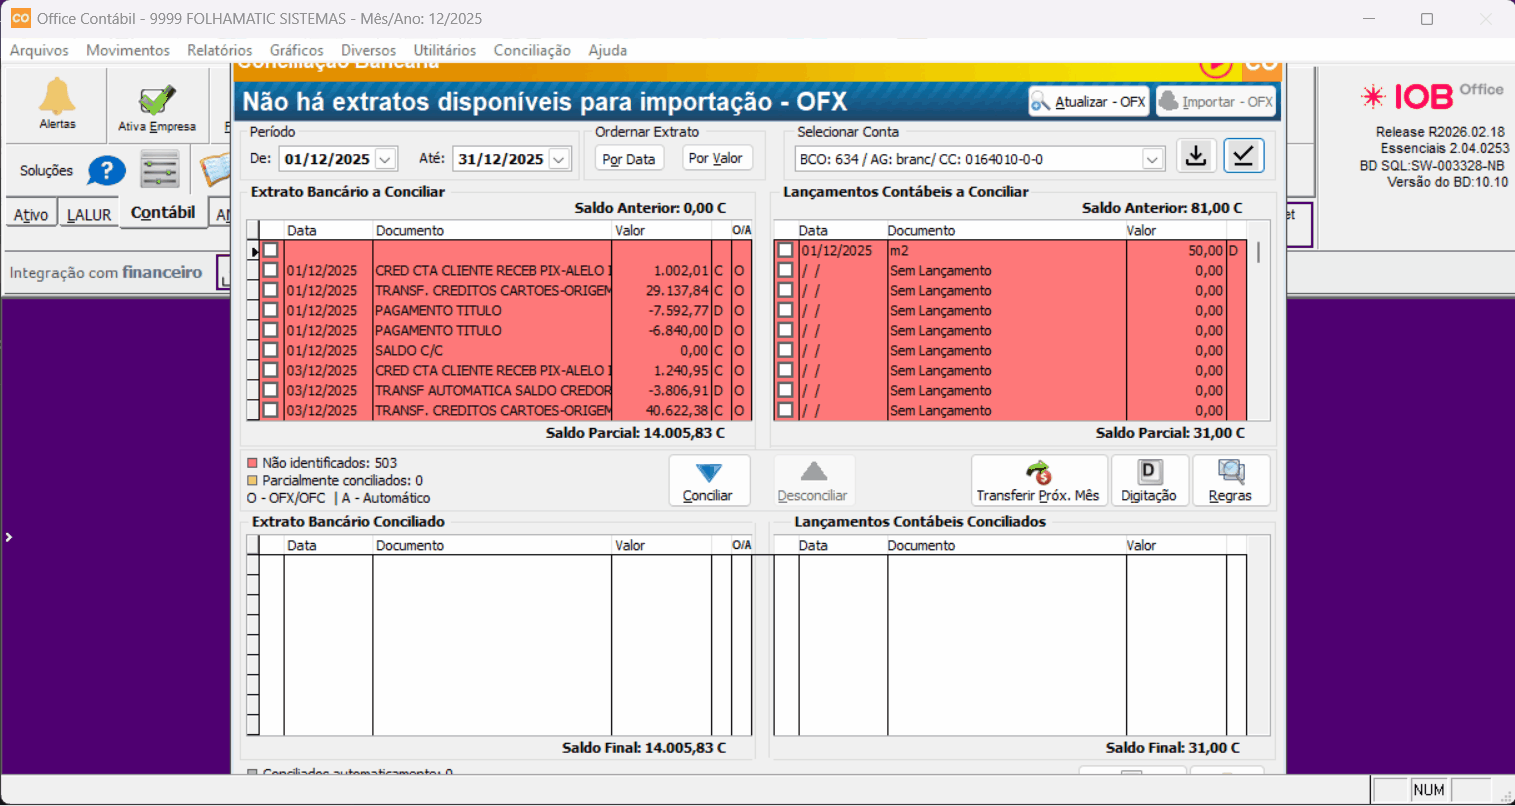Click the download arrow icon beside account selector
1515x806 pixels.
coord(1196,156)
